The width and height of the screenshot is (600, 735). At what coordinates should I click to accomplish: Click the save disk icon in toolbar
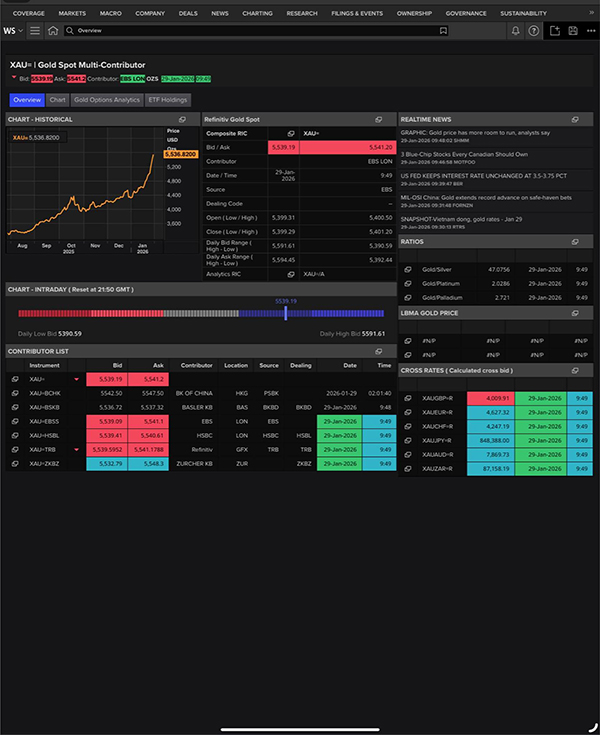coord(572,31)
